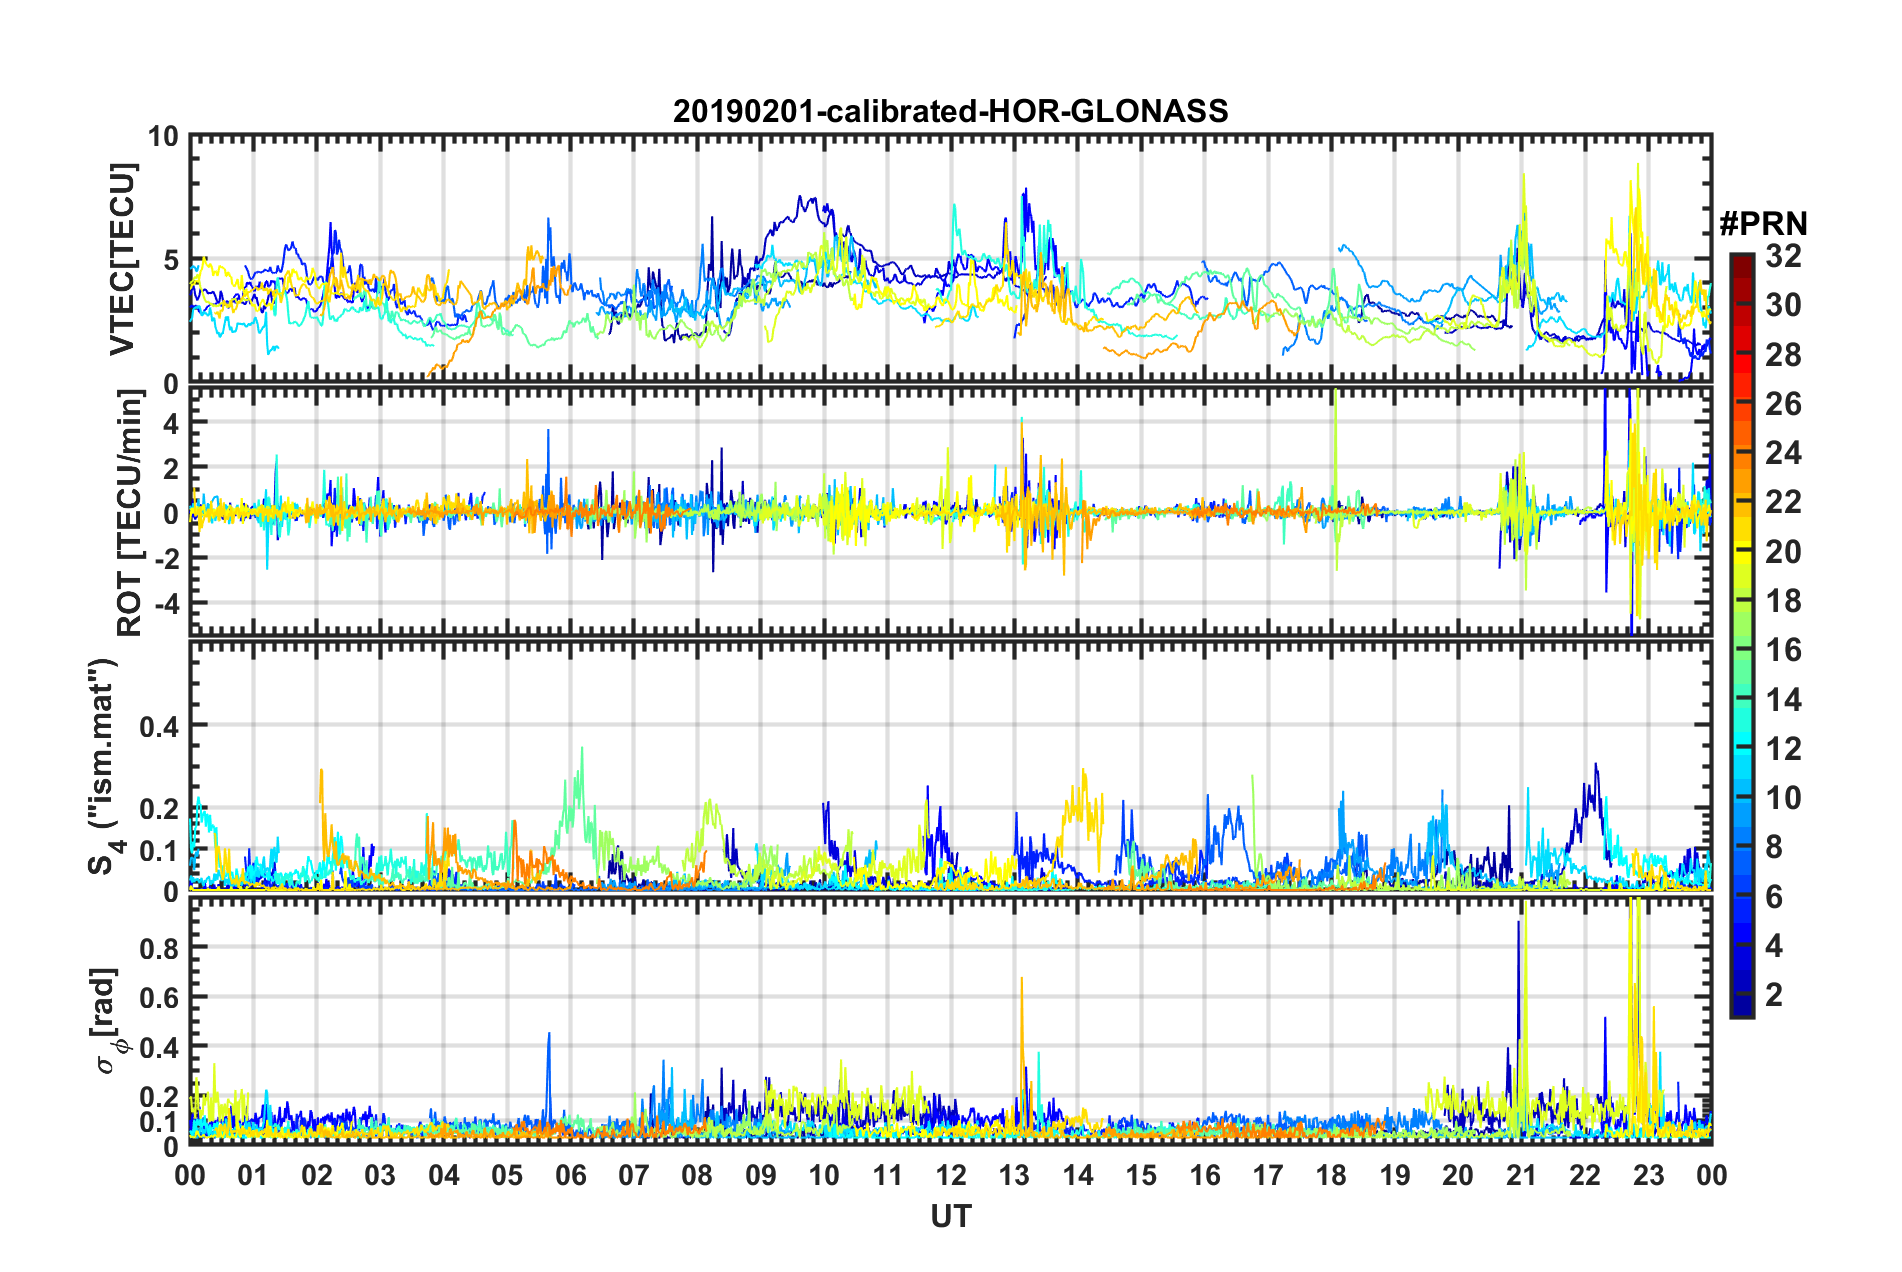The image size is (1902, 1272).
Task: Click the UT x-axis label
Action: point(950,1216)
